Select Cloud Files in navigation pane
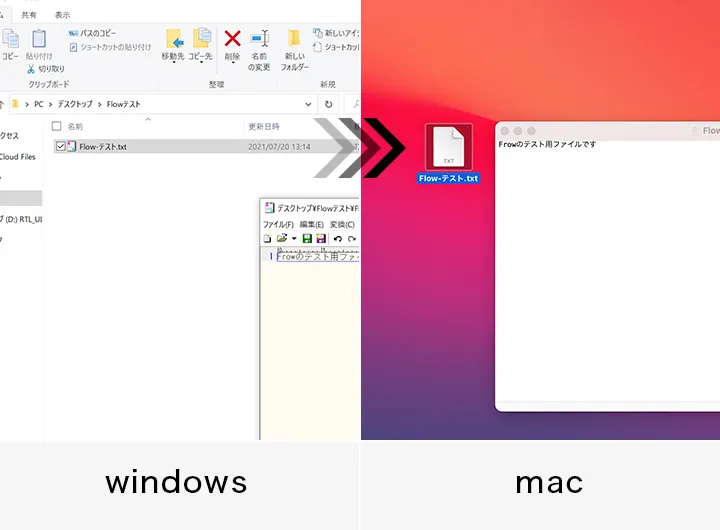Viewport: 720px width, 530px height. [17, 157]
